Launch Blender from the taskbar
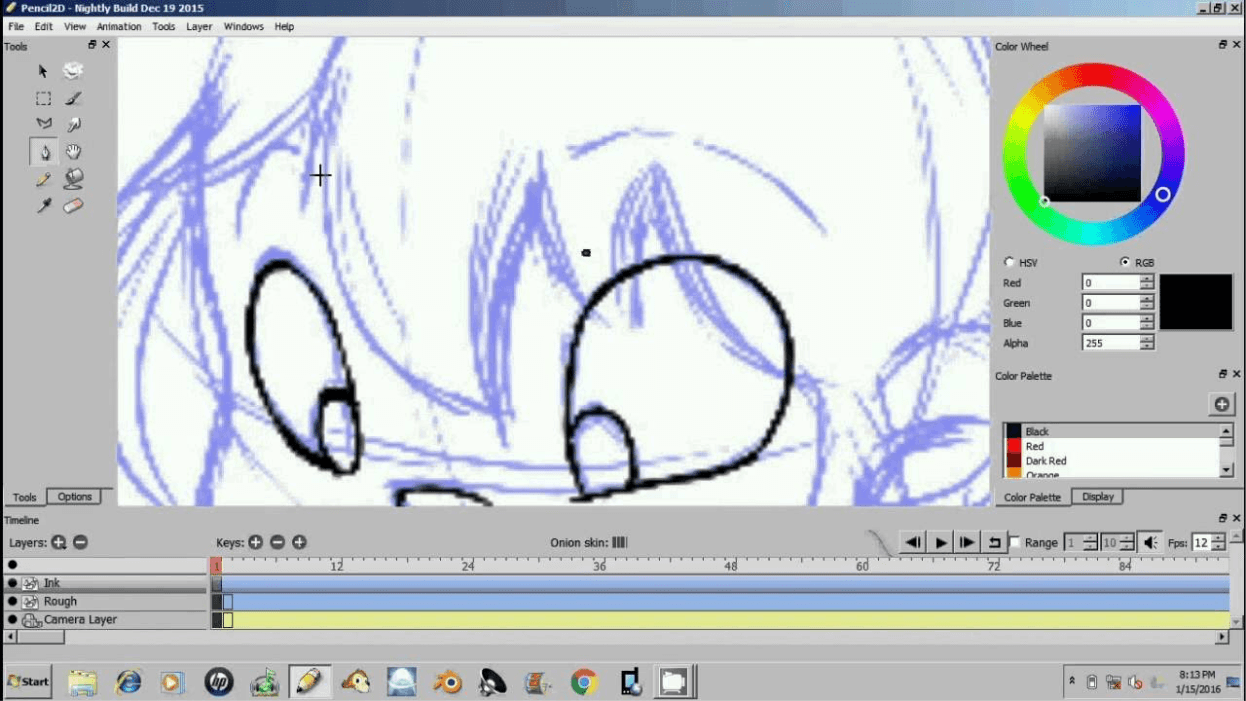 click(x=447, y=681)
